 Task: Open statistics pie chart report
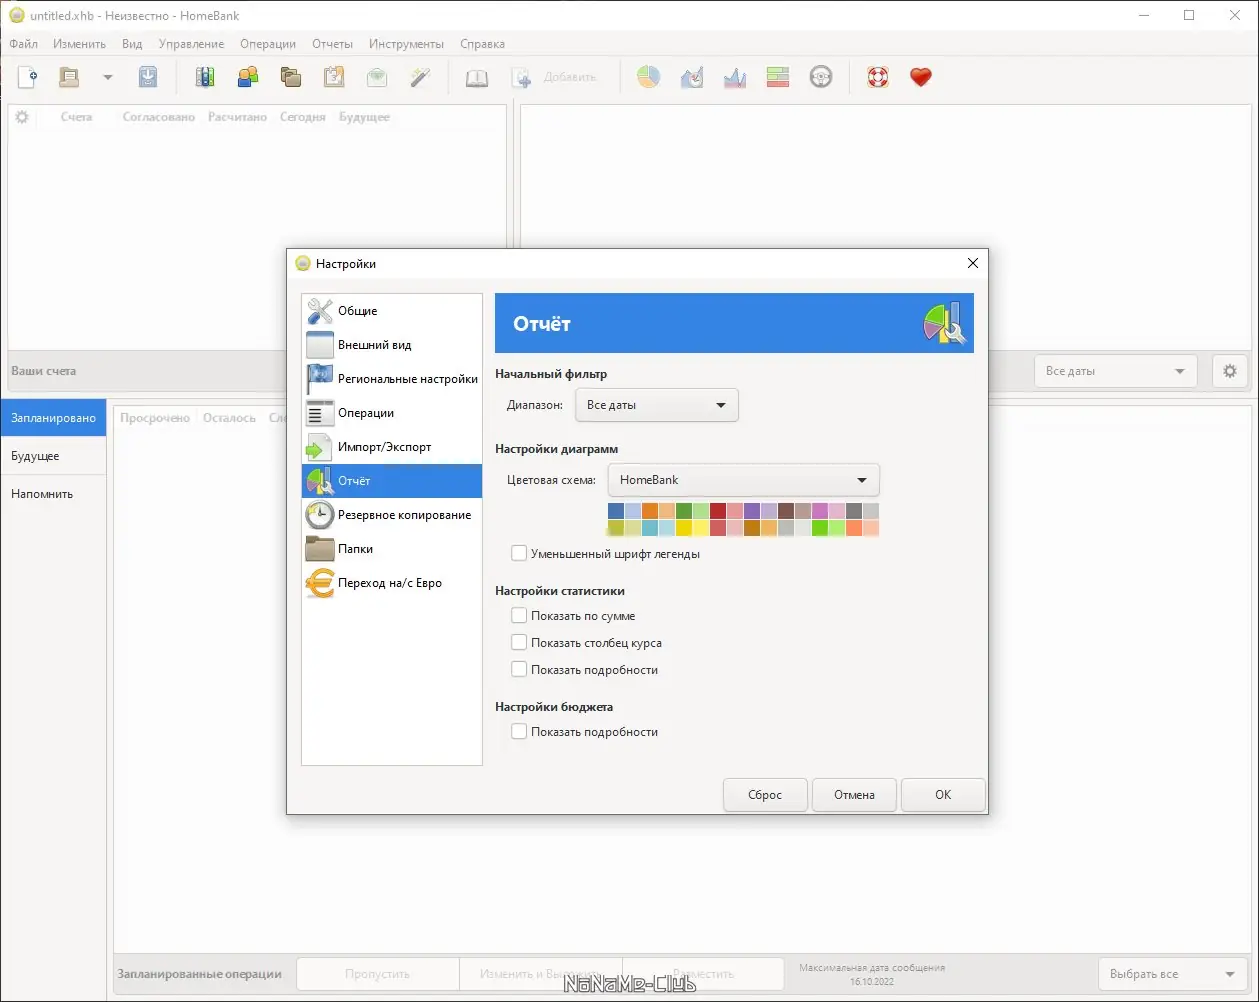(649, 77)
